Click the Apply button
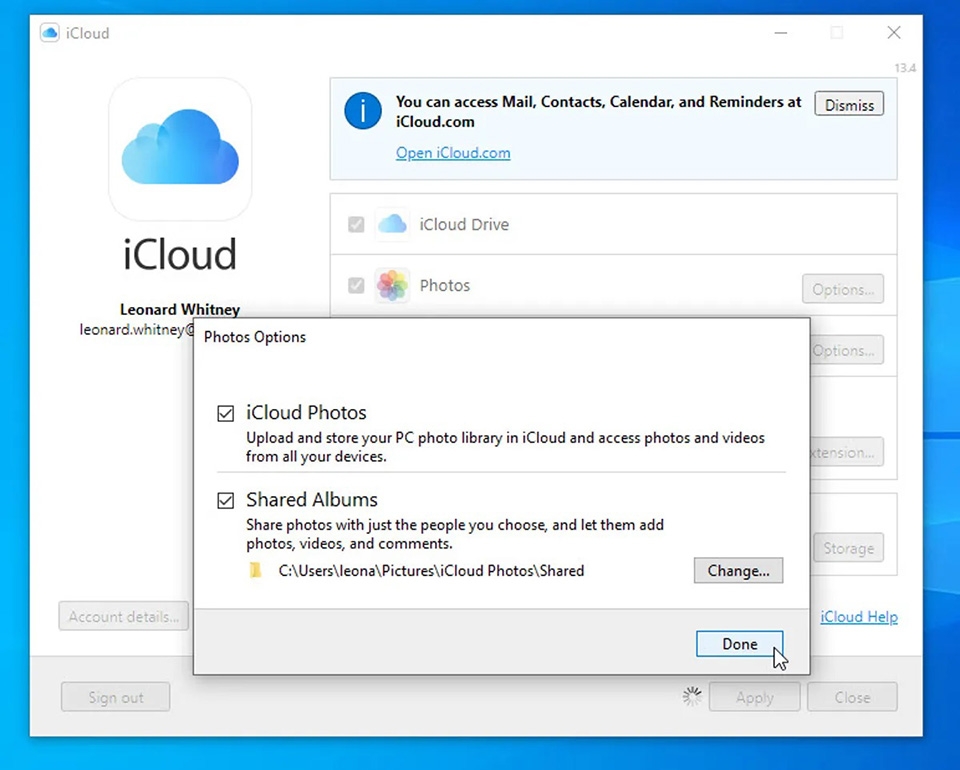The image size is (960, 770). [755, 697]
